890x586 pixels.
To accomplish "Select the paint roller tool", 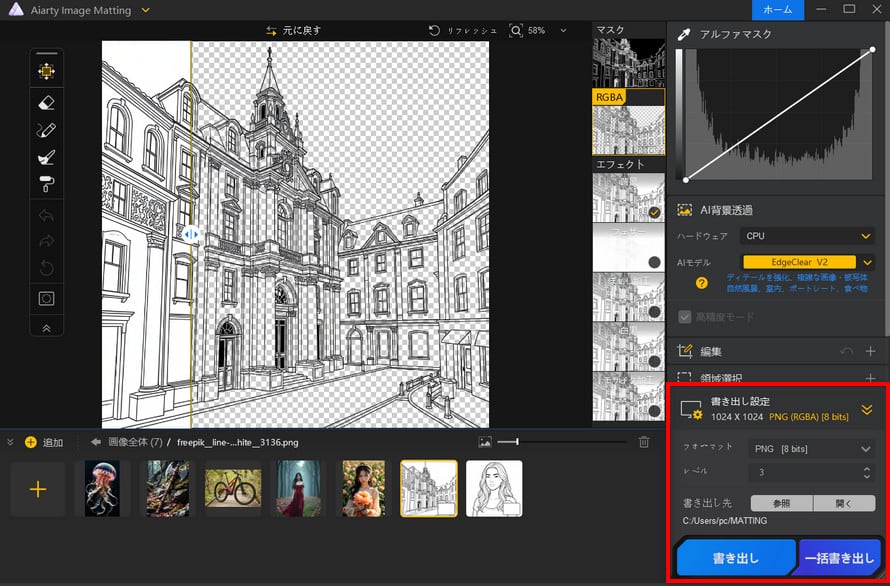I will tap(46, 183).
